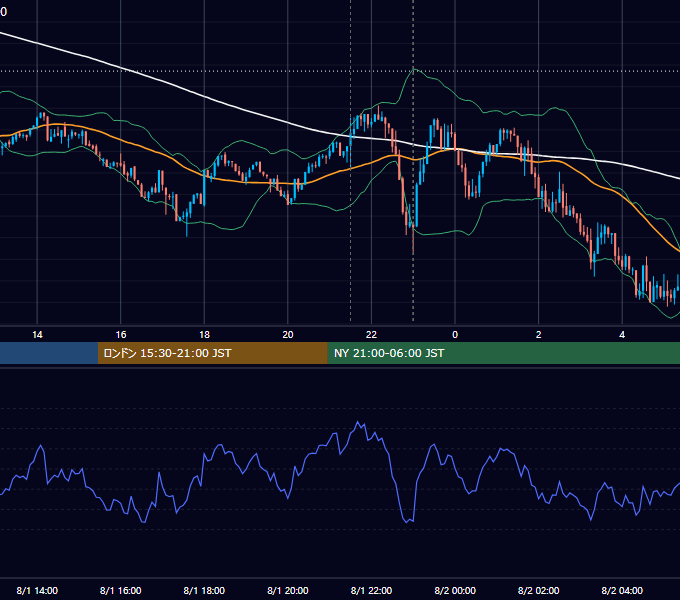Image resolution: width=680 pixels, height=600 pixels.
Task: Click the '8/1 14:00' indicator time label
Action: [37, 590]
